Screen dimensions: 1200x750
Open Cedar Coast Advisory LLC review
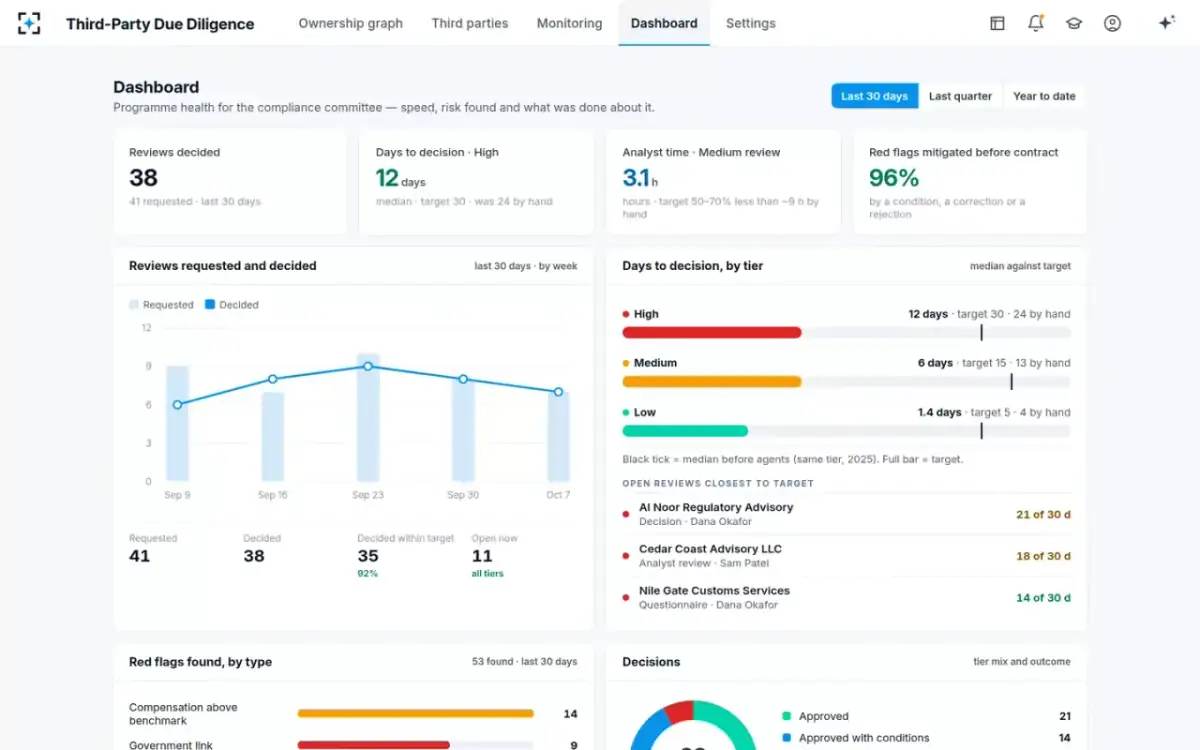point(846,556)
